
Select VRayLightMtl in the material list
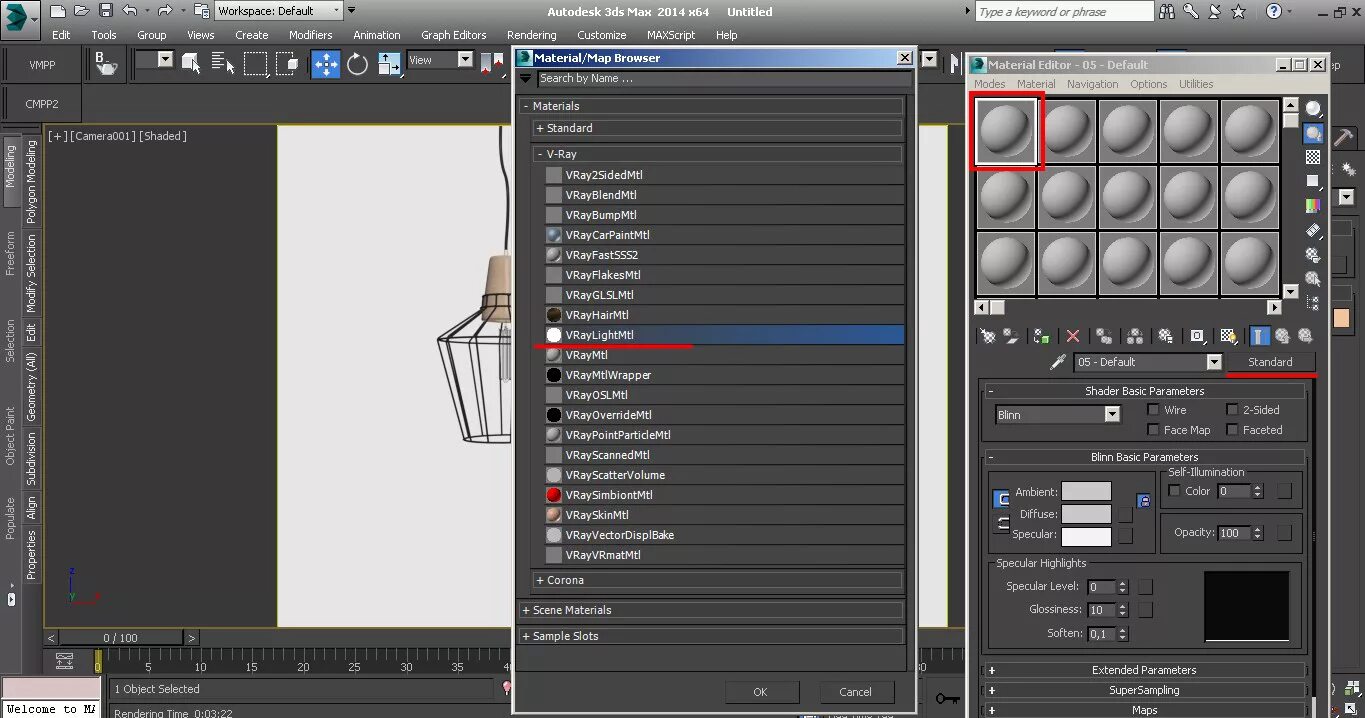(x=723, y=335)
